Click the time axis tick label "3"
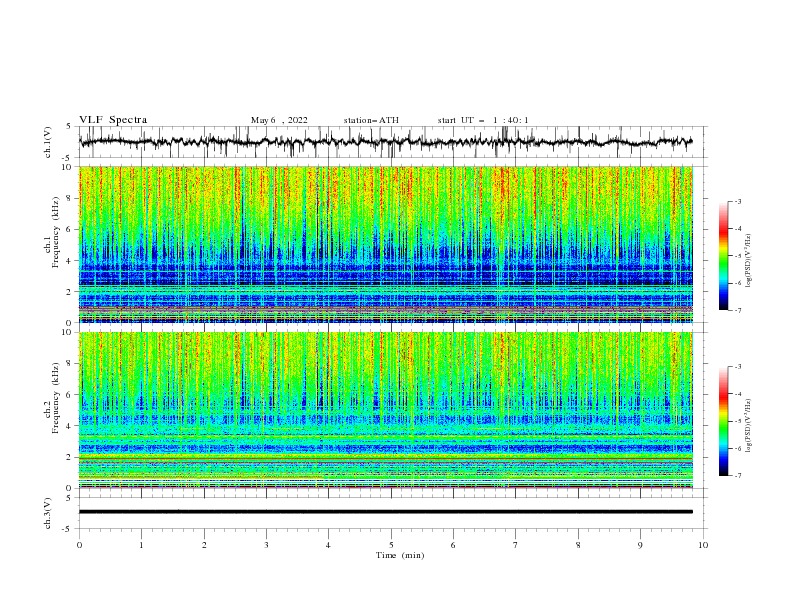Viewport: 792px width, 612px height. tap(266, 545)
